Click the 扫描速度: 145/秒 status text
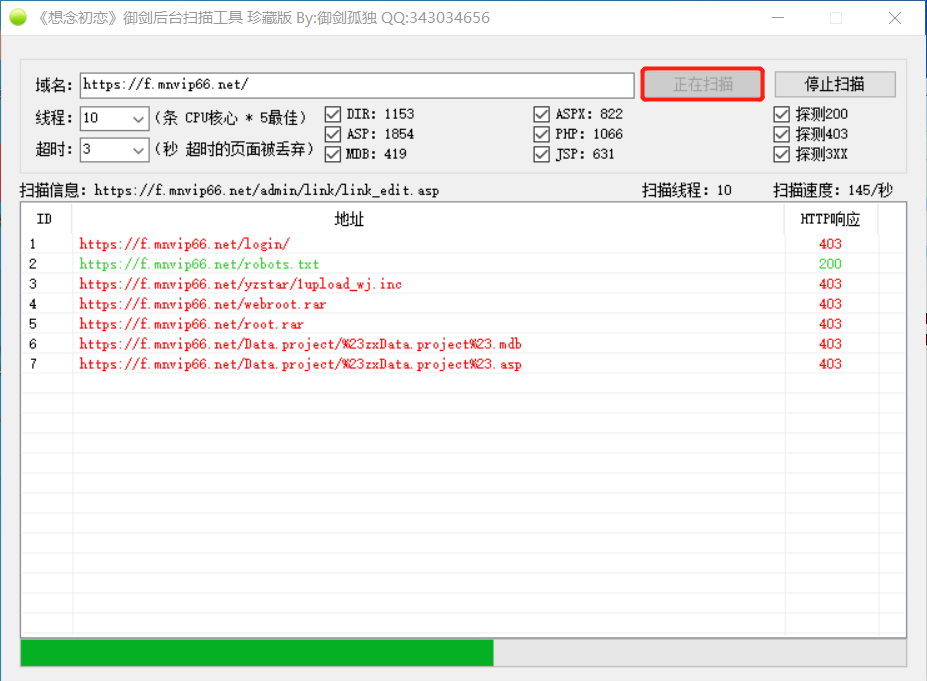Screen dimensions: 927x681 (x=833, y=190)
